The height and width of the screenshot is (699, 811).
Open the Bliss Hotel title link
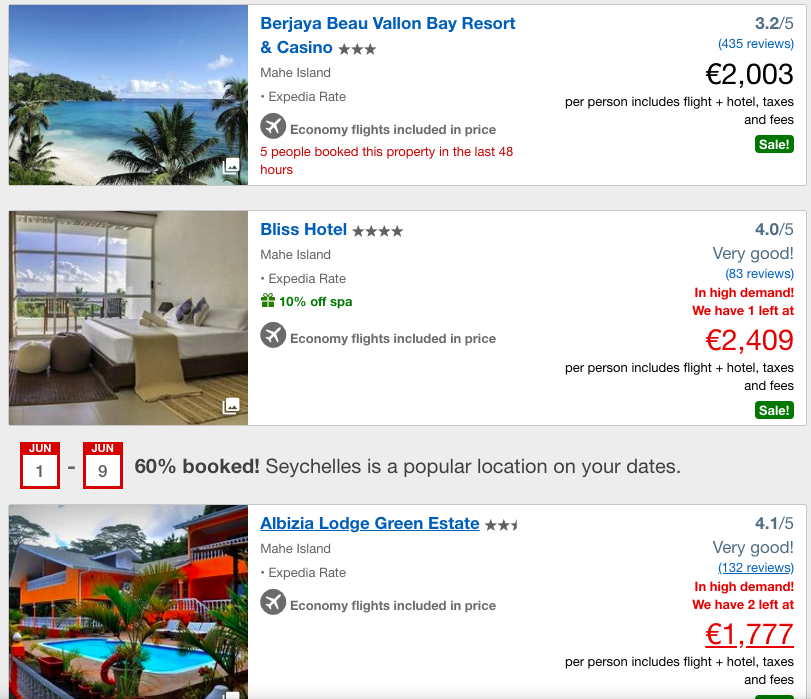coord(304,229)
